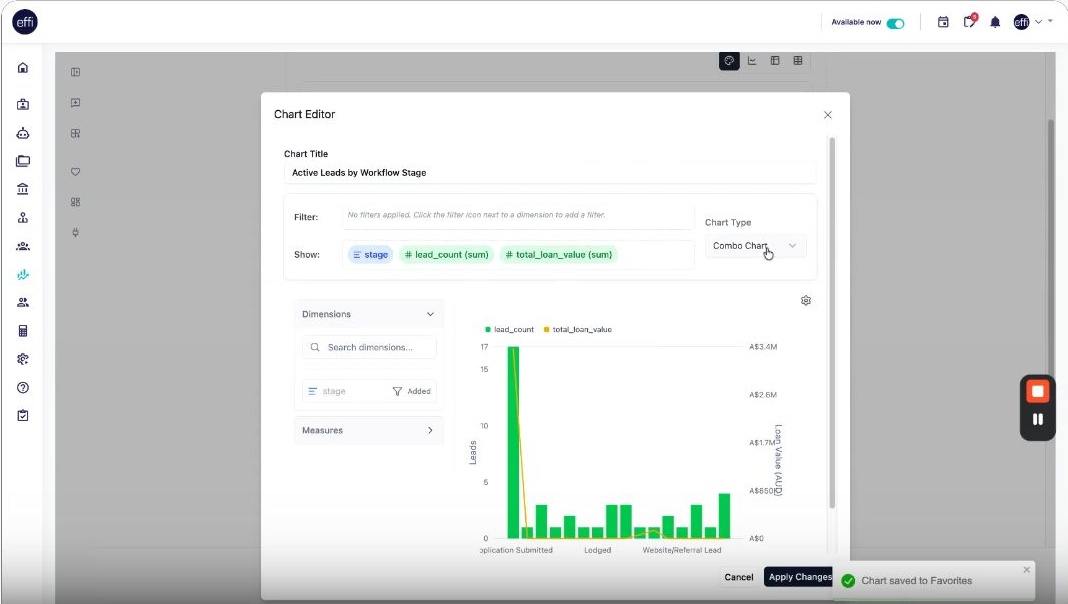
Task: Open the robot assistant sidebar icon
Action: pos(22,133)
